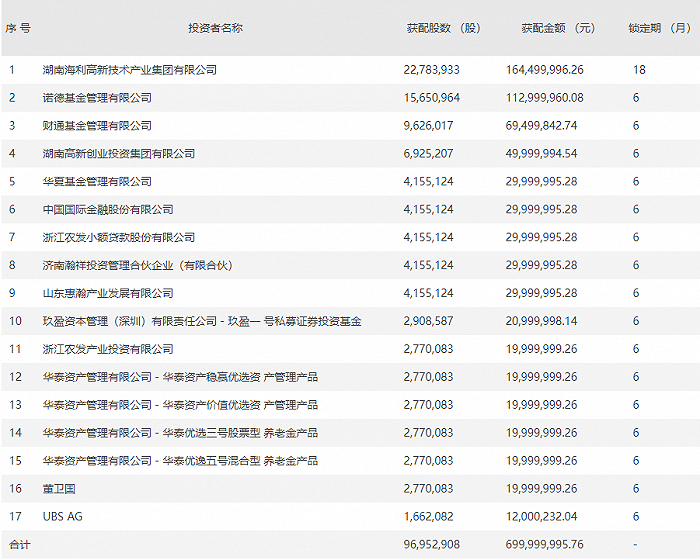
Task: Click lock-up period value 18
Action: click(639, 70)
